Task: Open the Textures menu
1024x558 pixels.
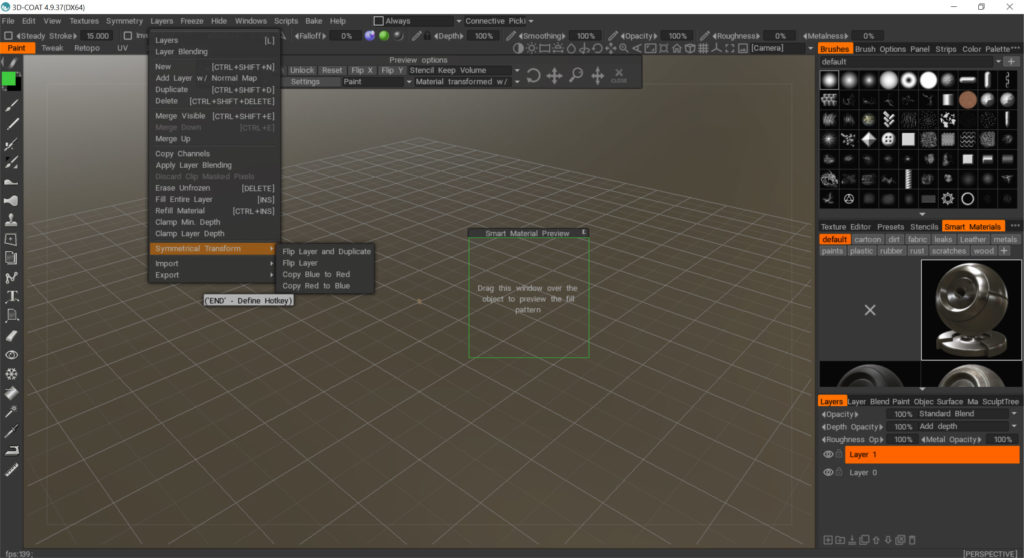Action: coord(84,21)
